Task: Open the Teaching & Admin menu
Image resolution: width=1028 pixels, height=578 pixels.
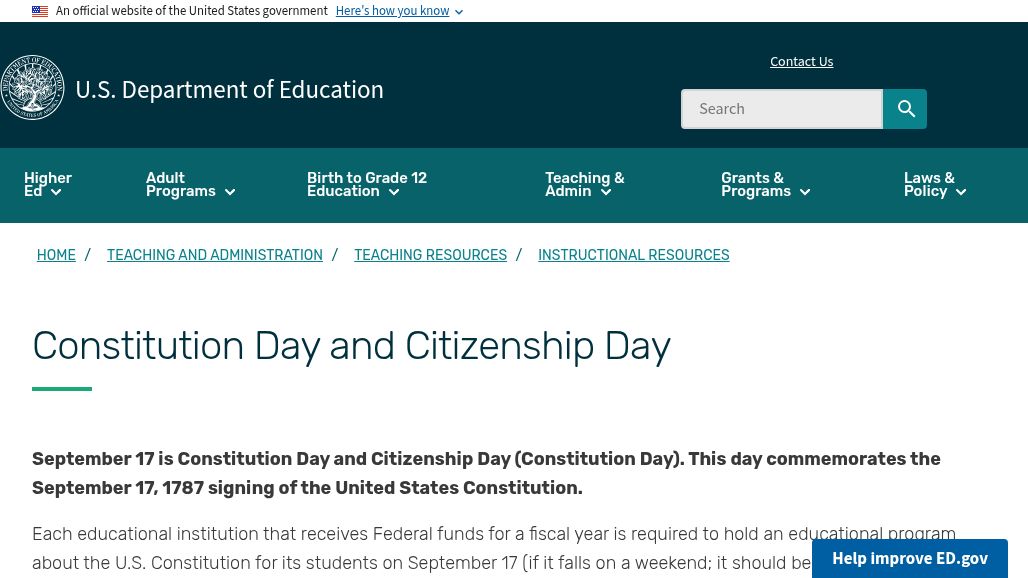Action: 584,184
